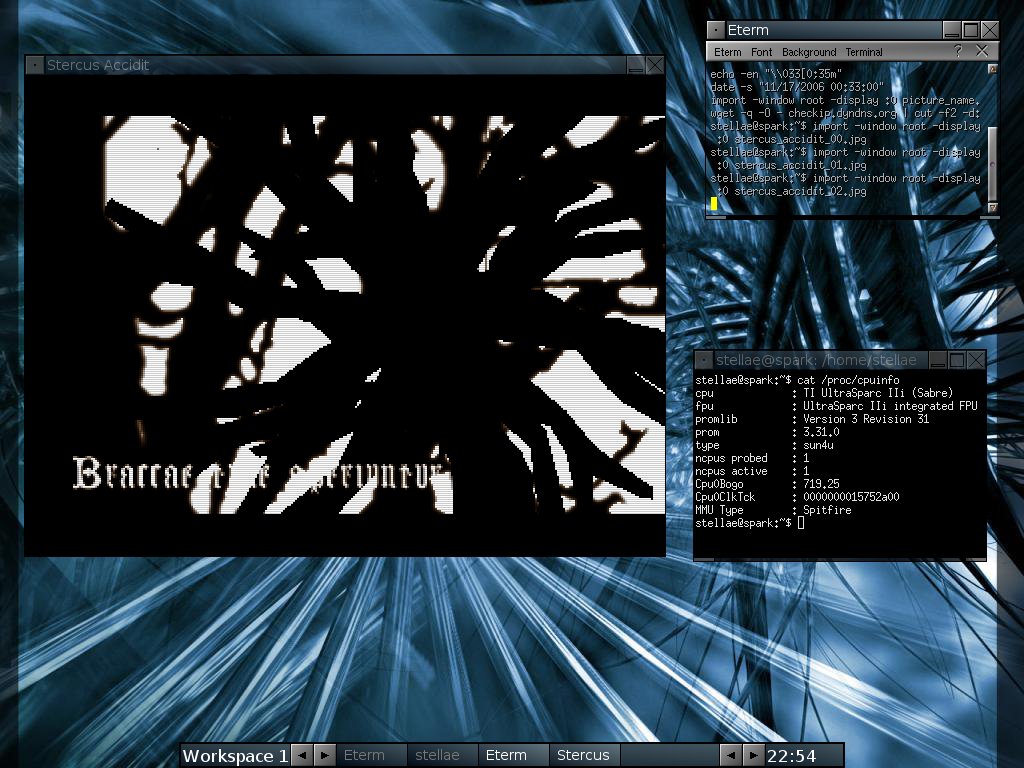Click the 'wget -q -O' line in Eterm
The image size is (1024, 768).
[x=845, y=113]
